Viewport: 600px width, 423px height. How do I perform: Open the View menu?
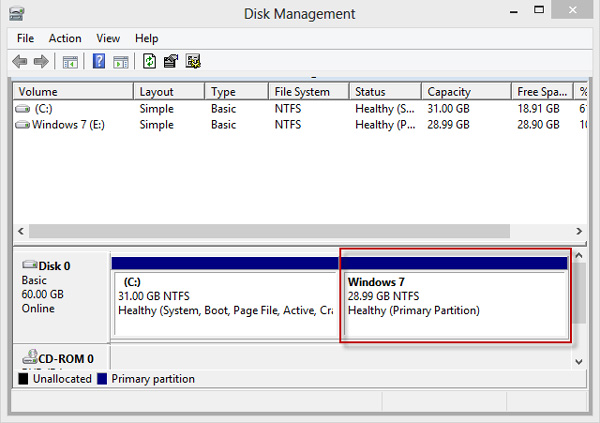(108, 38)
